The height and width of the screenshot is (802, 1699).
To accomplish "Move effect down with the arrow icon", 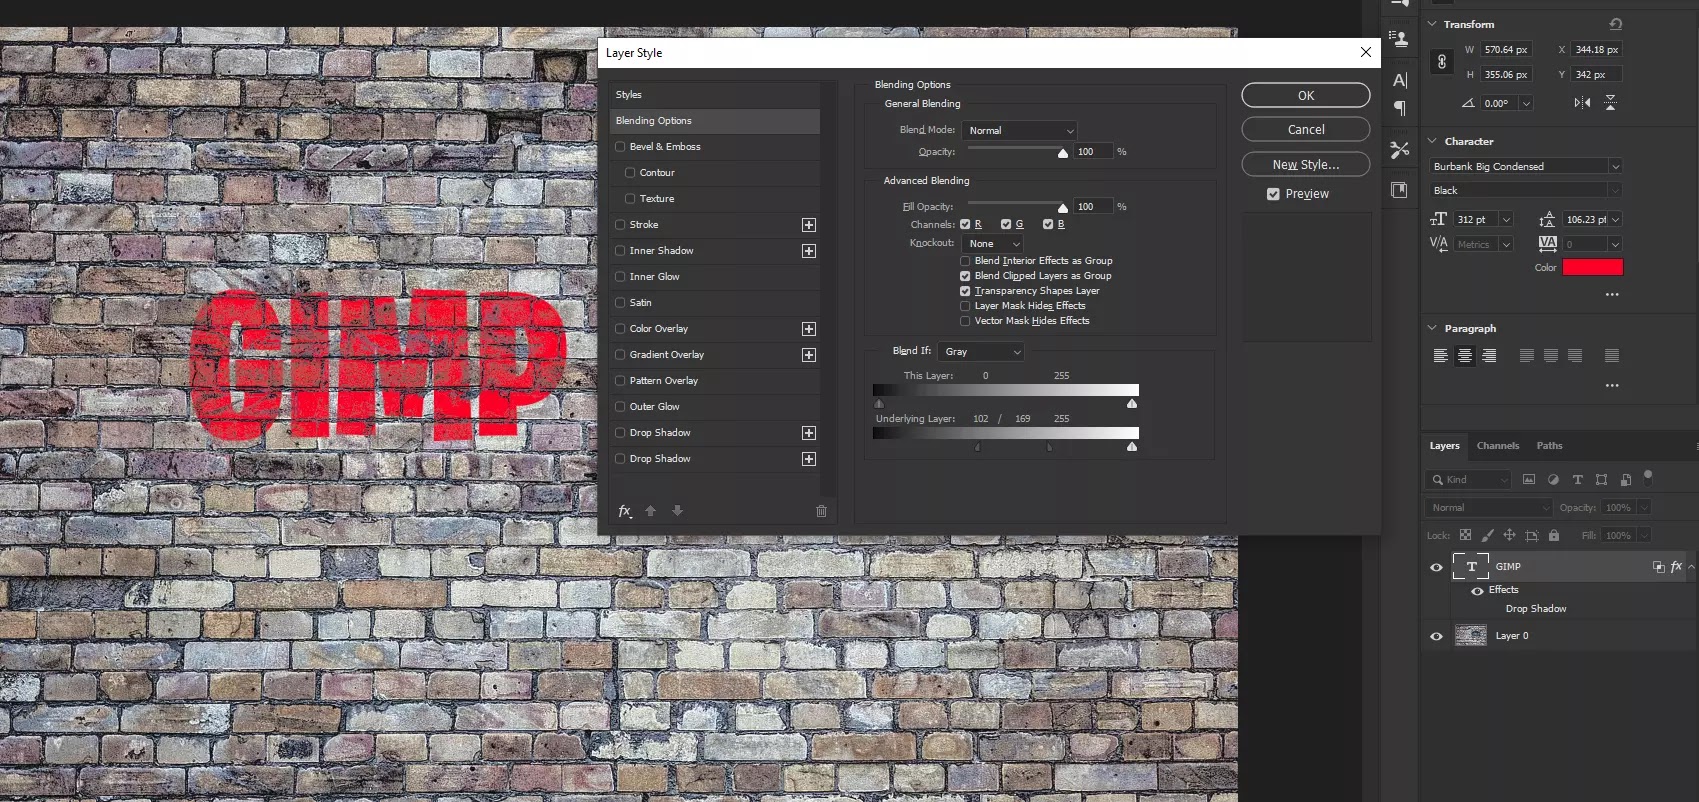I will (678, 511).
